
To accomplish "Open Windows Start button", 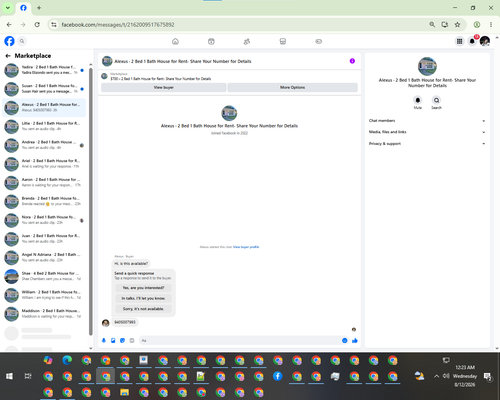I will click(x=9, y=376).
